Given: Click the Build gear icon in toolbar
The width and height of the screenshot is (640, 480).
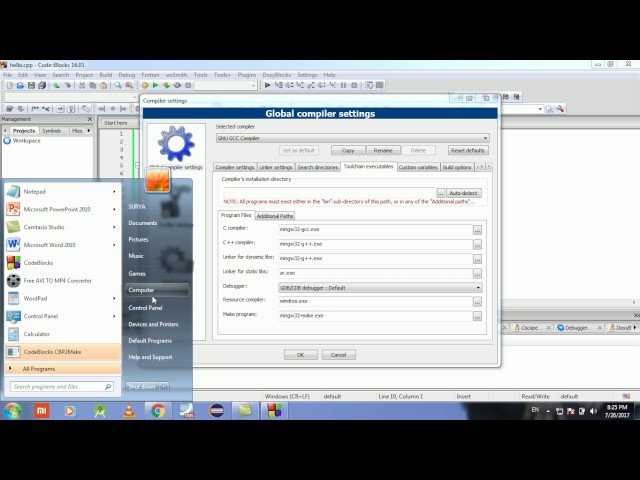Looking at the screenshot, I should (144, 85).
